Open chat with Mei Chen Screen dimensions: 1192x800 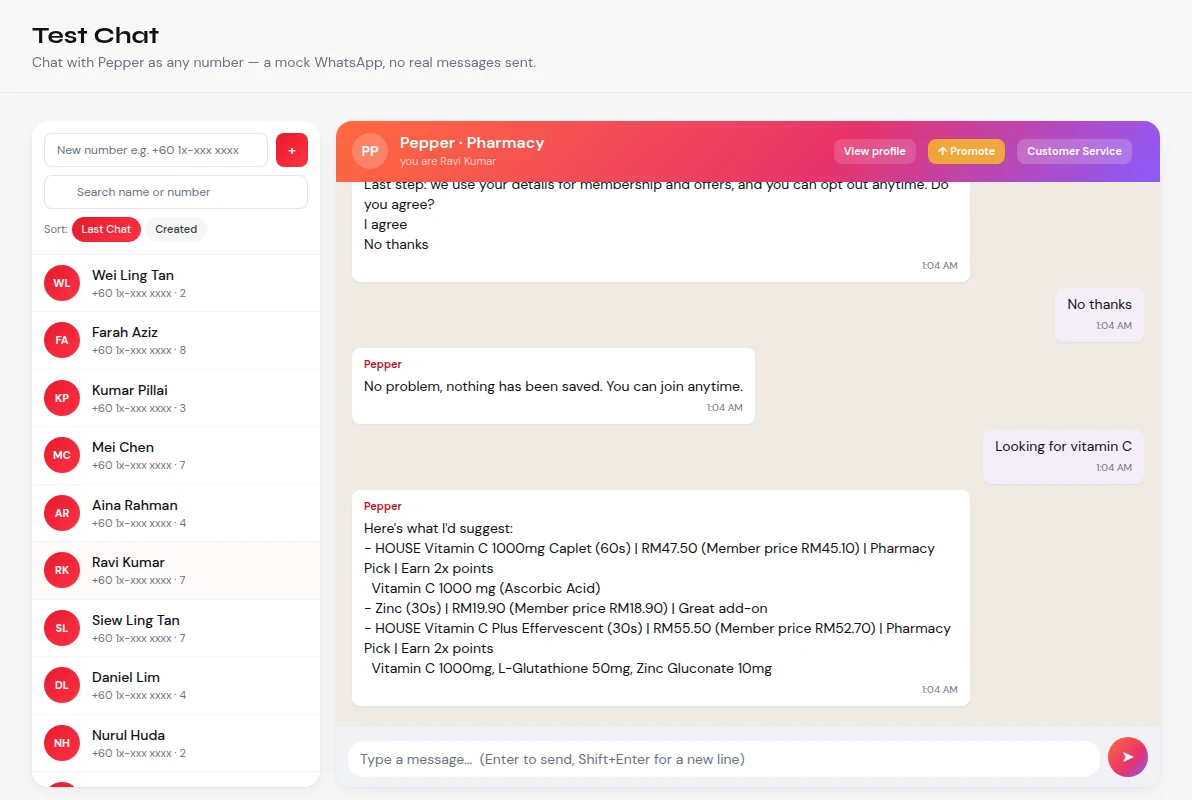tap(176, 455)
